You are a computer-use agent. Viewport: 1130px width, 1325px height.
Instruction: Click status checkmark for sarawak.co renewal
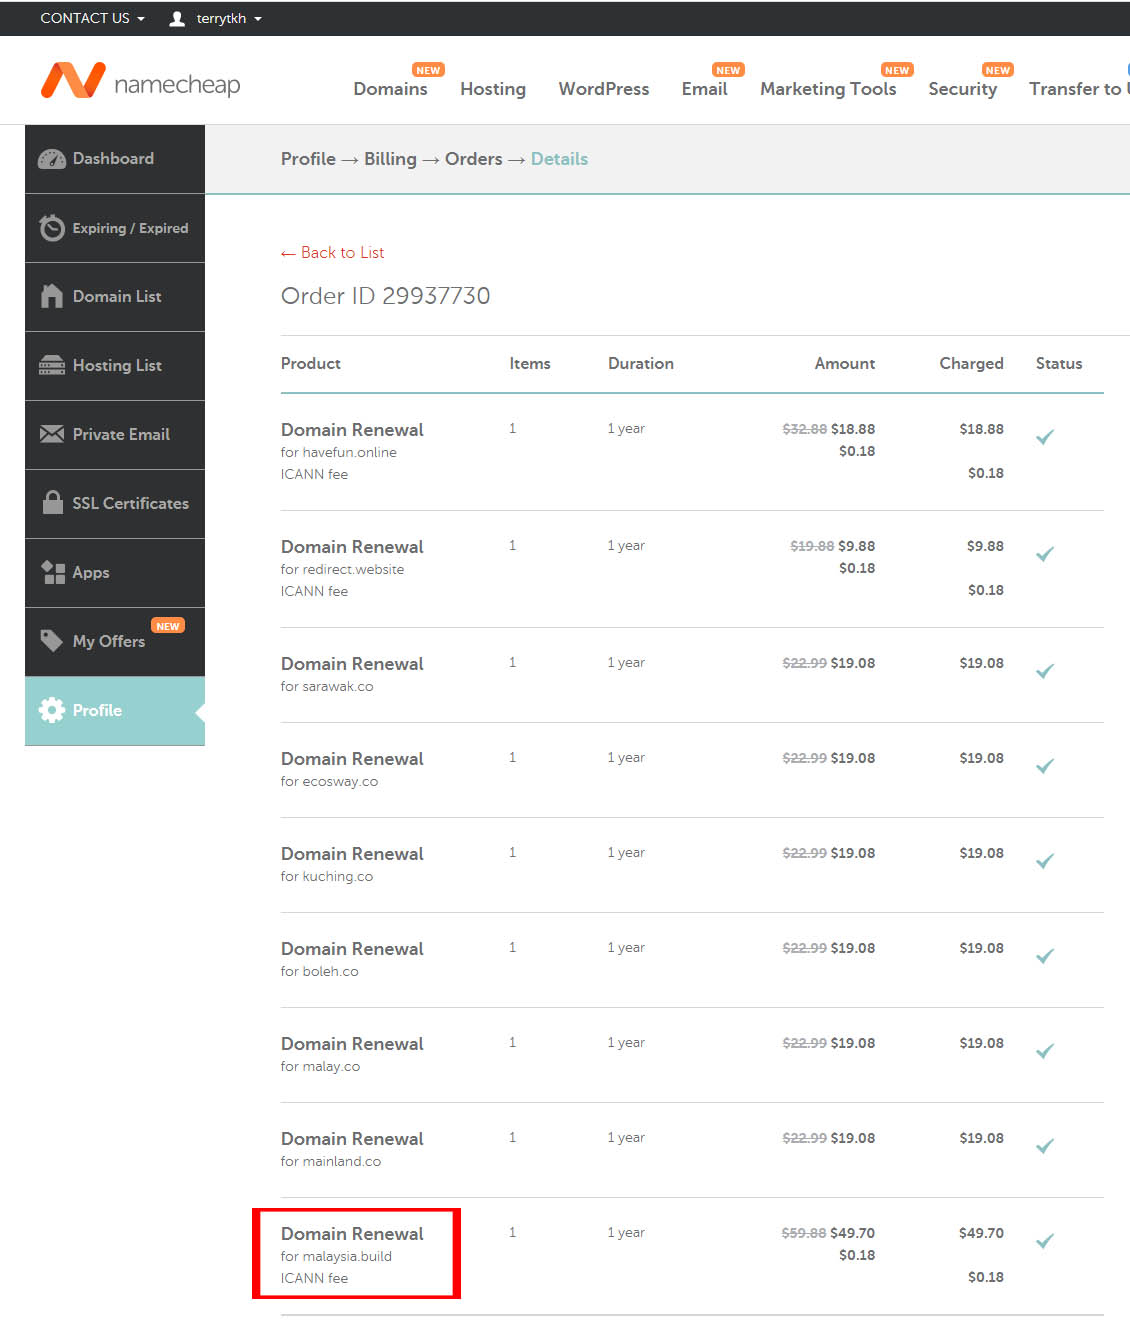pyautogui.click(x=1045, y=671)
